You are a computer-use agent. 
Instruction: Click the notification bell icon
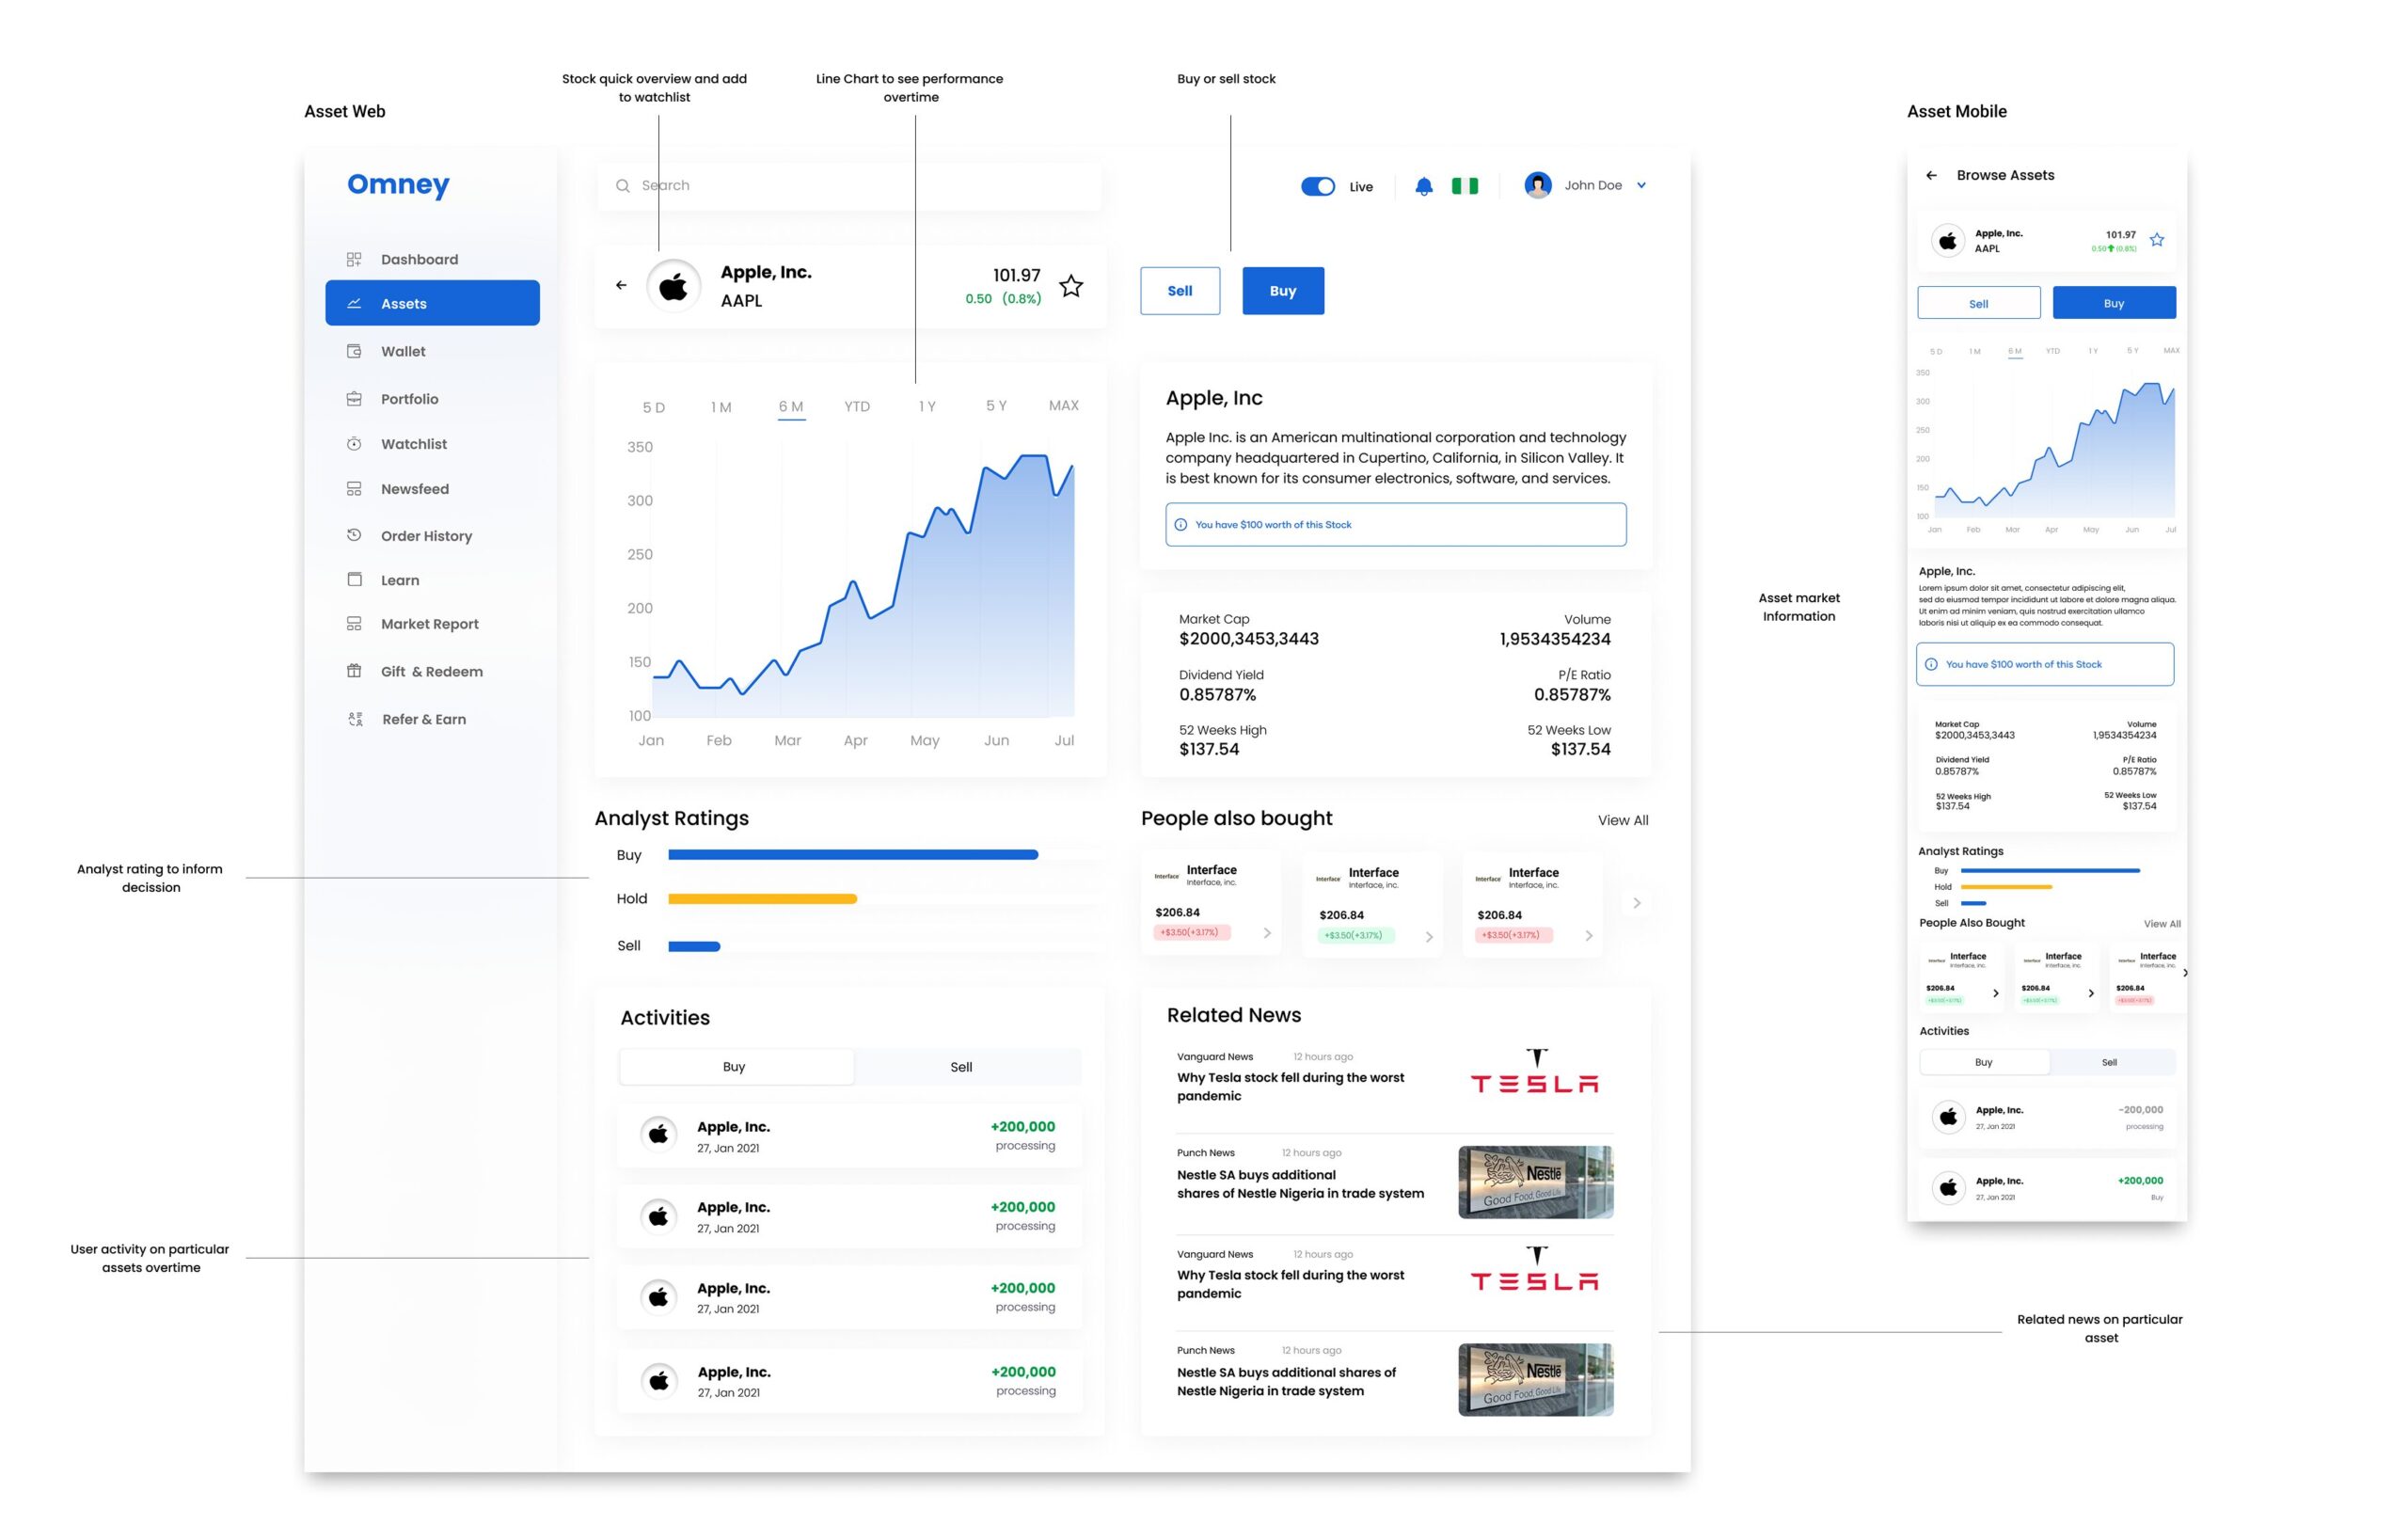click(1424, 186)
